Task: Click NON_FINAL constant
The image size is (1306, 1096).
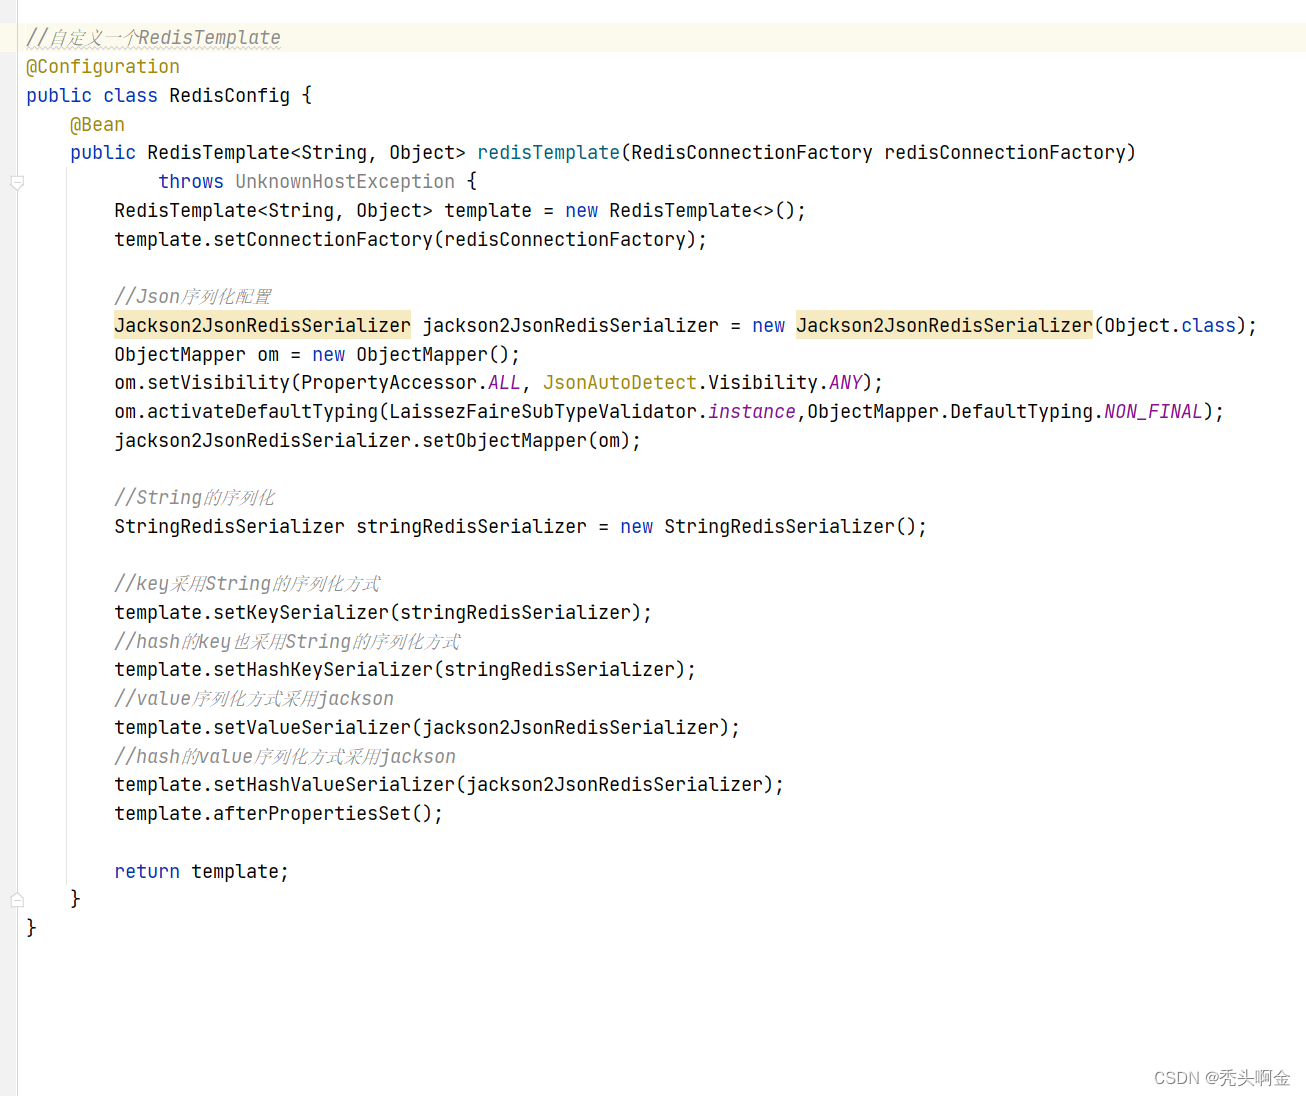Action: 1153,412
